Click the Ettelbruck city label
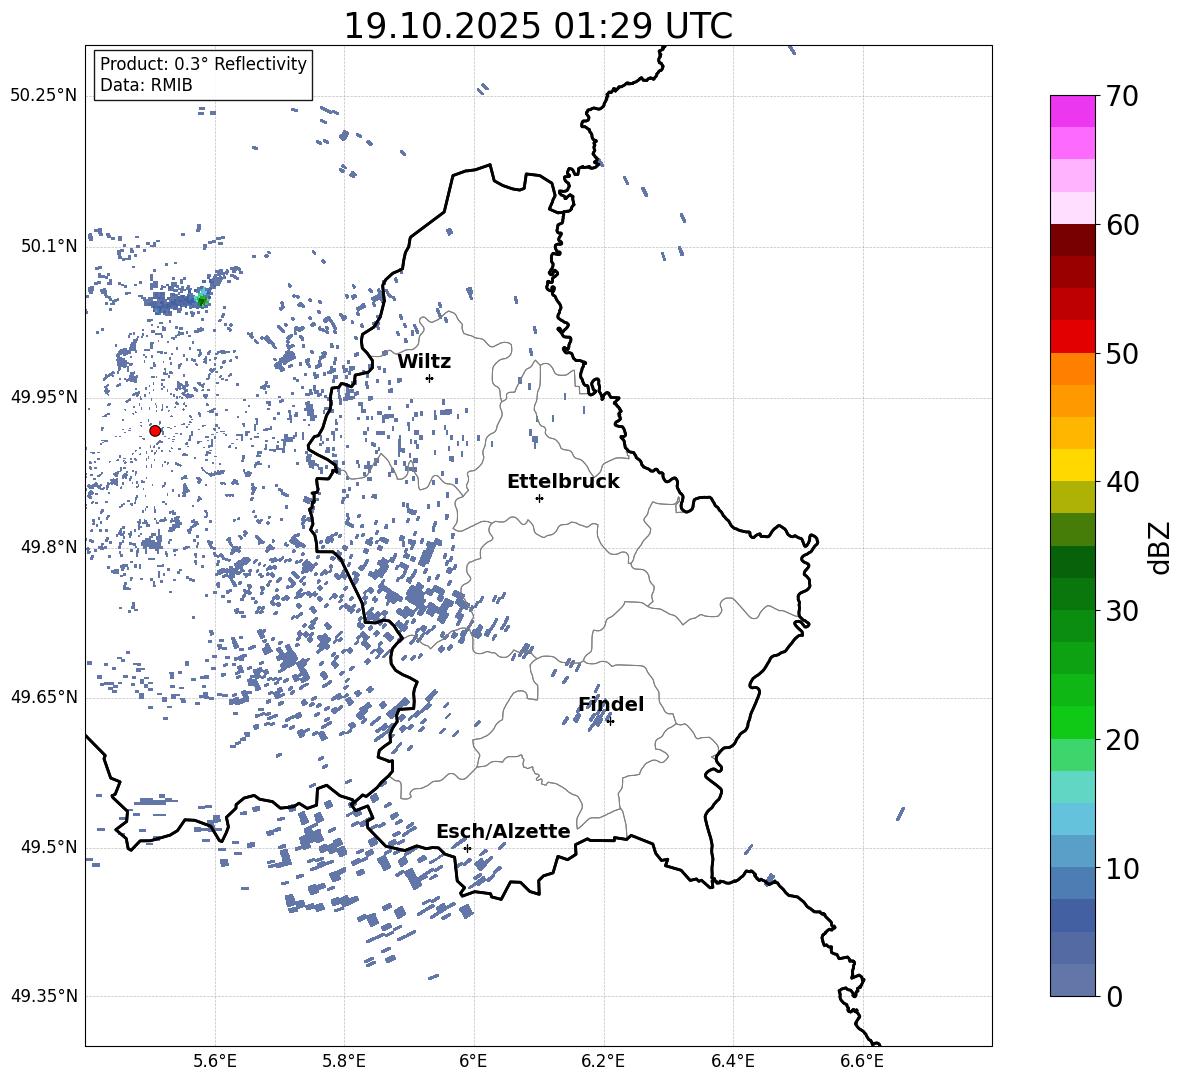The image size is (1184, 1081). coord(563,482)
